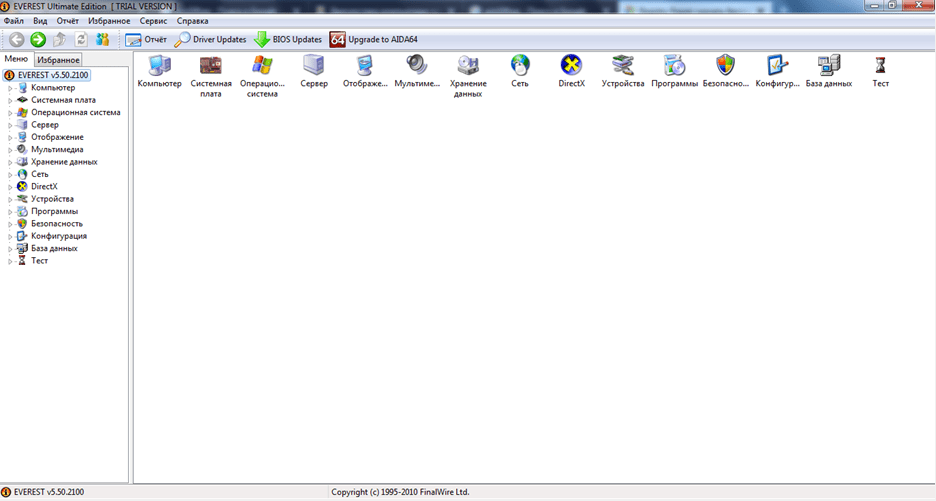Switch to the Избранное sidebar tab
The width and height of the screenshot is (936, 501).
click(x=58, y=60)
